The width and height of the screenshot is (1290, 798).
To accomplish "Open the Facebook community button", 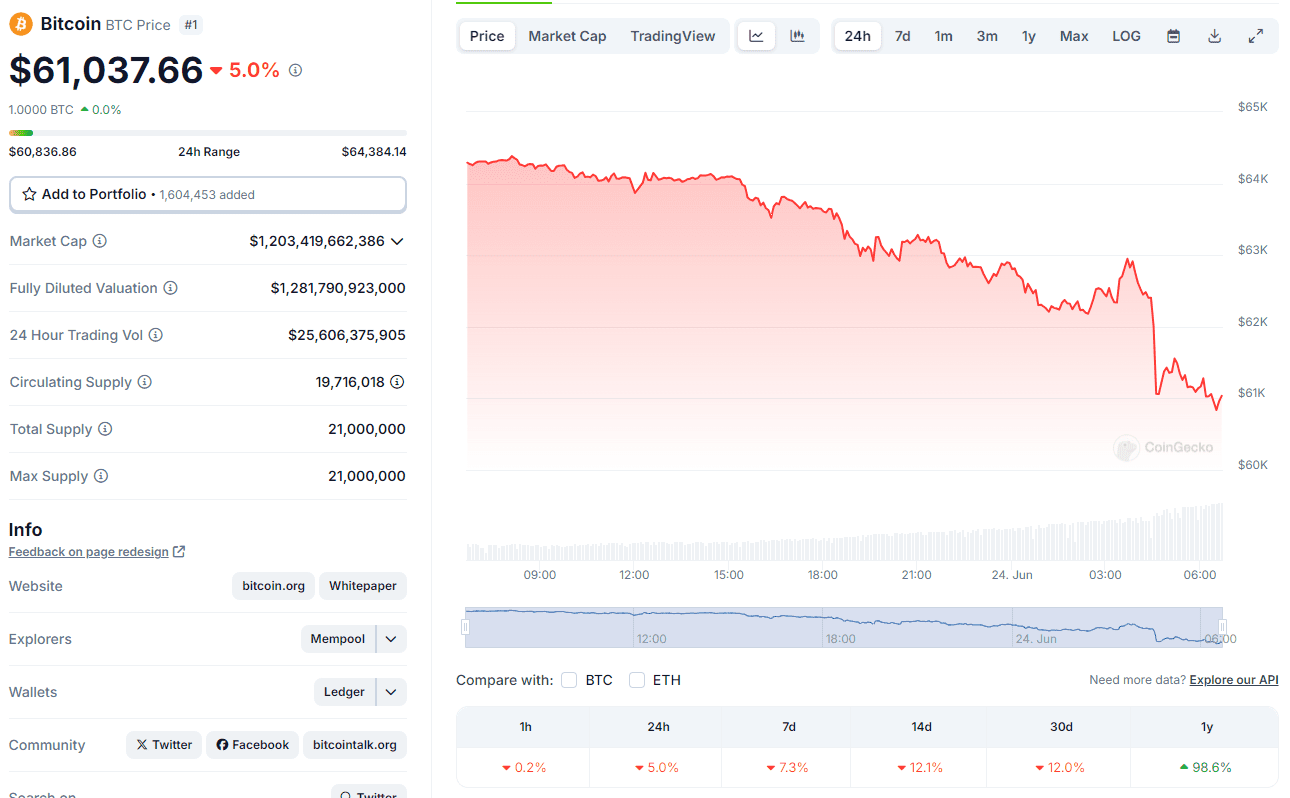I will (252, 745).
